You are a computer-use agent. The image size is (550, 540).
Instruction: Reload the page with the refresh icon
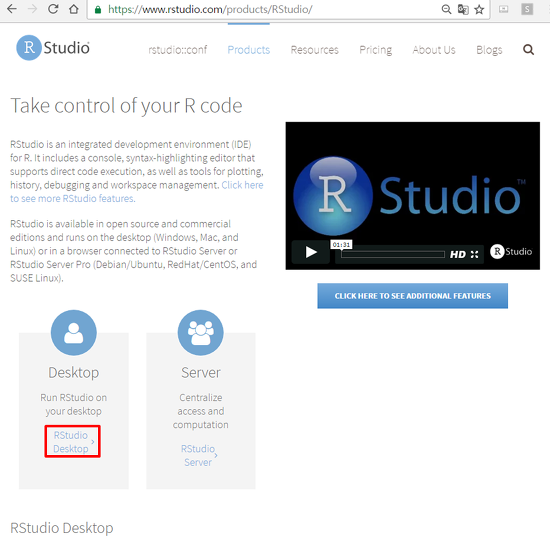click(53, 9)
